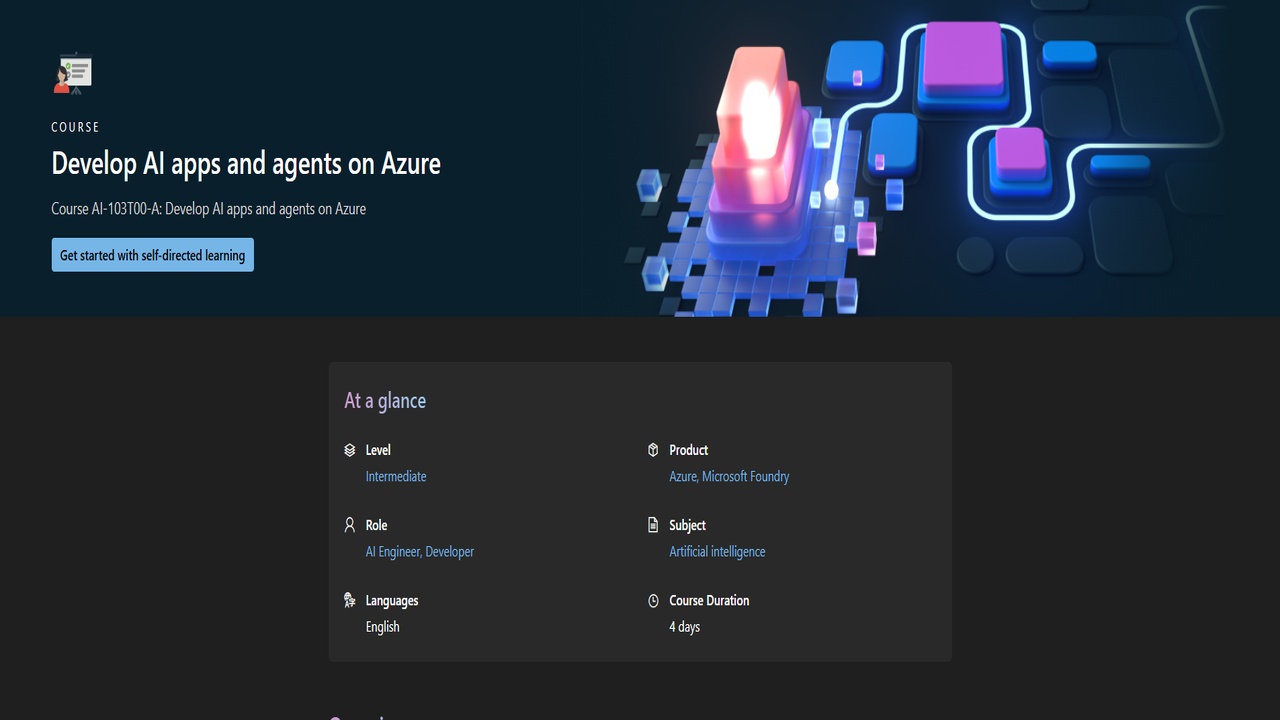The height and width of the screenshot is (720, 1280).
Task: Click the Course AI-103T00-A subtitle text
Action: pos(209,209)
